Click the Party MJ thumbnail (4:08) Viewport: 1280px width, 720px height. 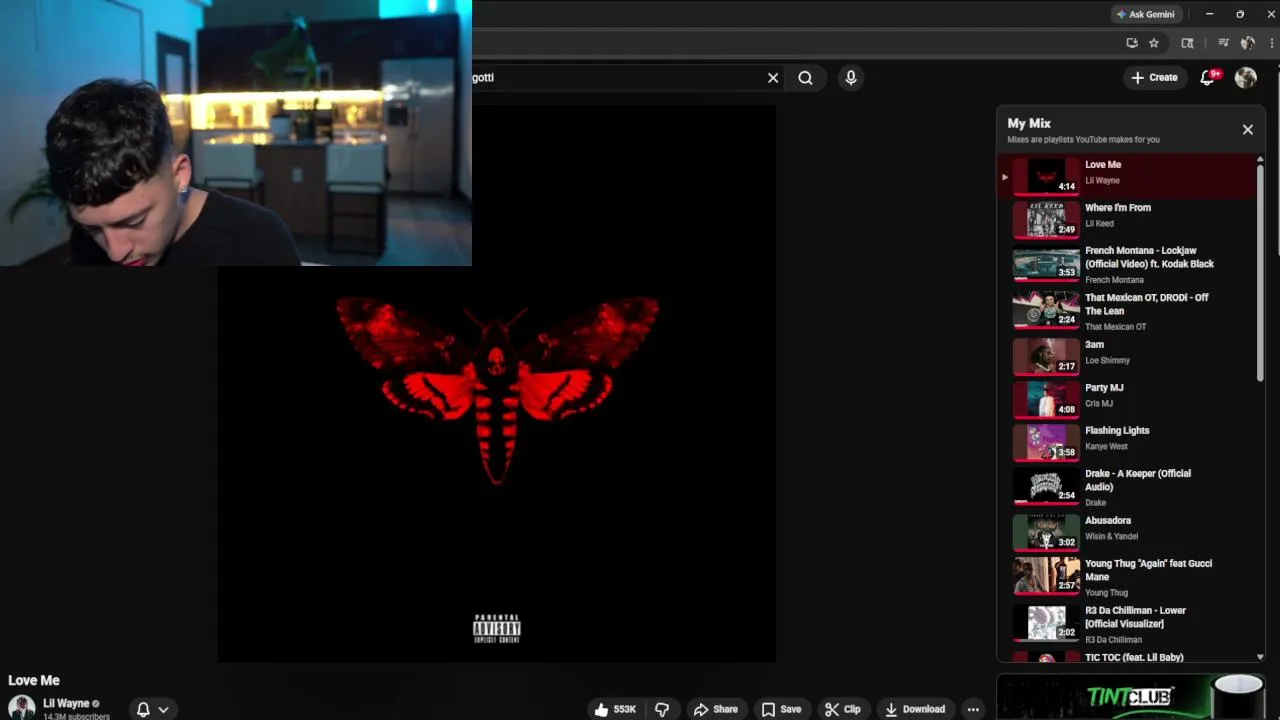tap(1046, 399)
